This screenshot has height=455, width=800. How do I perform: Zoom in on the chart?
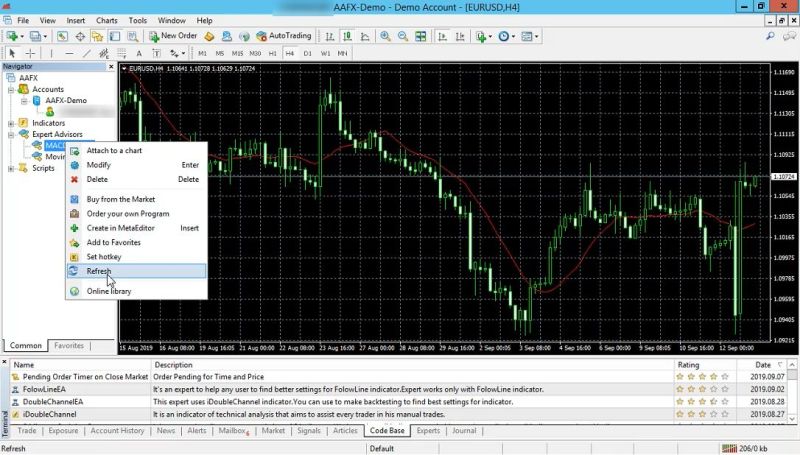386,36
